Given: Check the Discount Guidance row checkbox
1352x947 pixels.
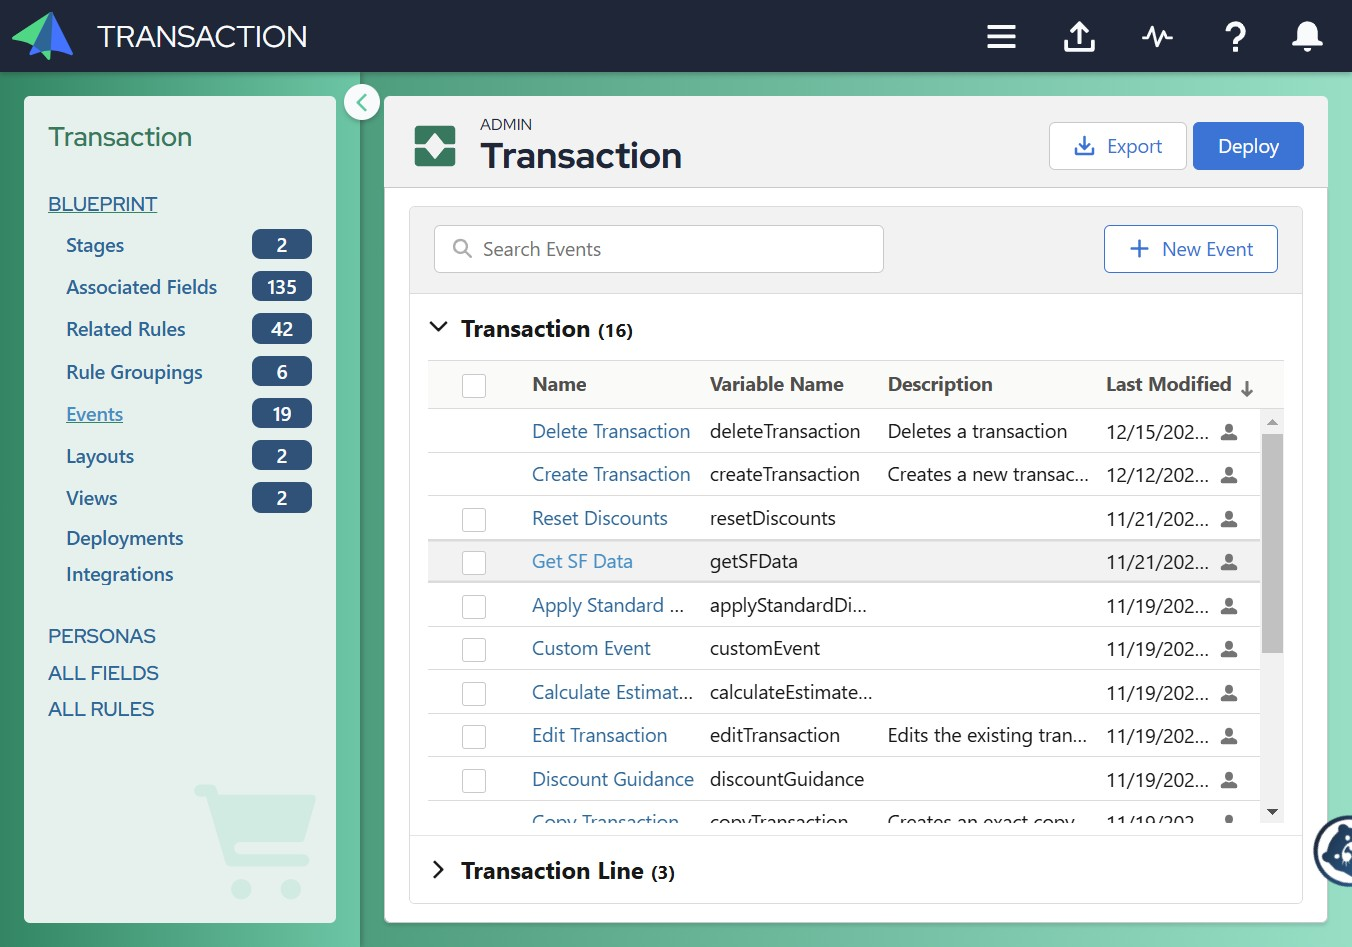Looking at the screenshot, I should point(474,781).
